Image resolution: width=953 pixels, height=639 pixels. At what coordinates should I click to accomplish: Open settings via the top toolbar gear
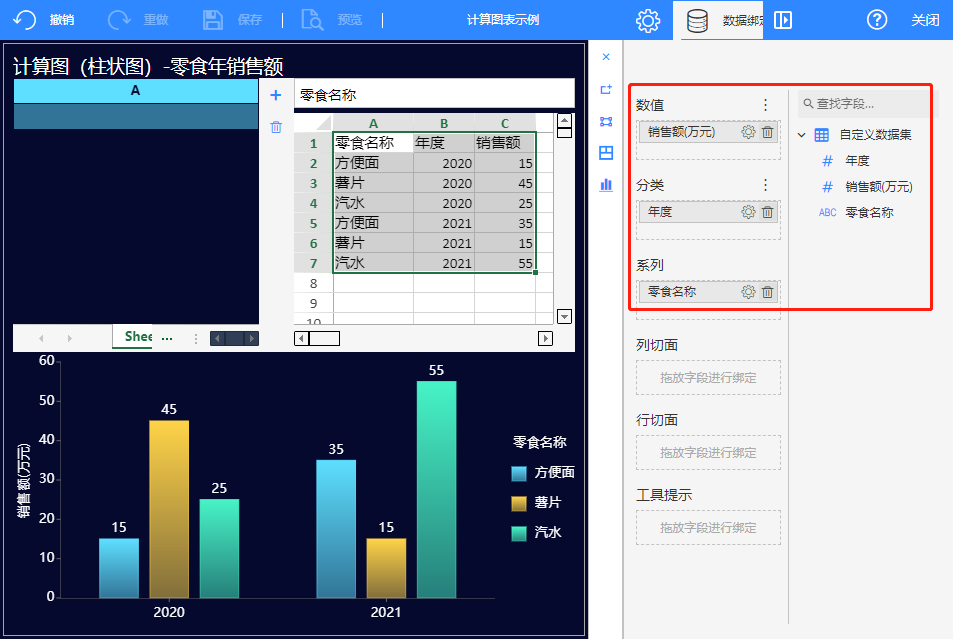pyautogui.click(x=648, y=20)
